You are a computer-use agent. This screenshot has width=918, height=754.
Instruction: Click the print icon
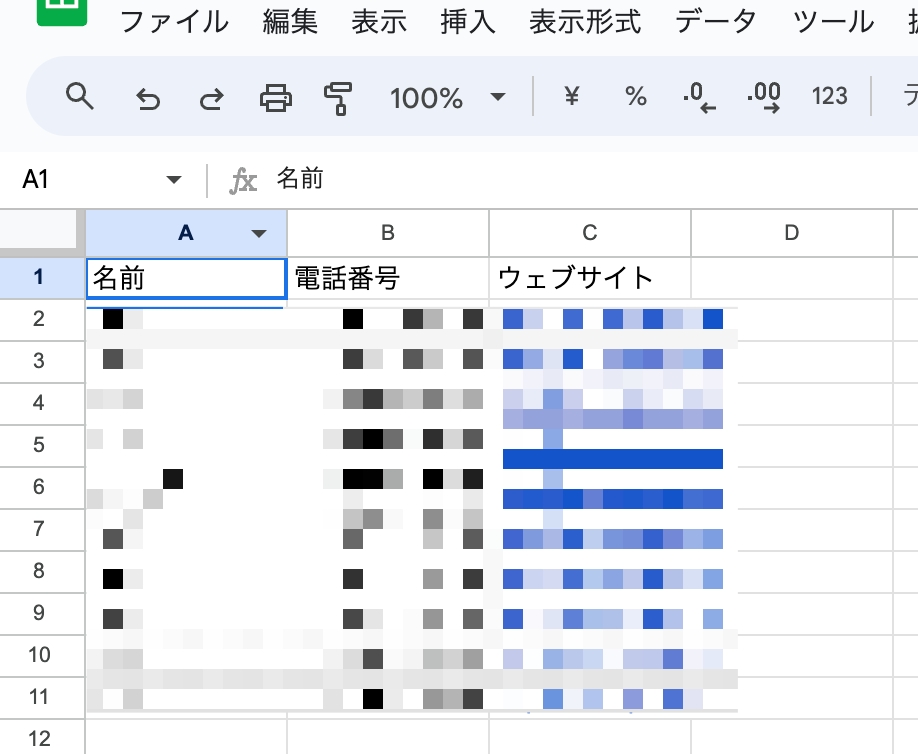pyautogui.click(x=275, y=97)
